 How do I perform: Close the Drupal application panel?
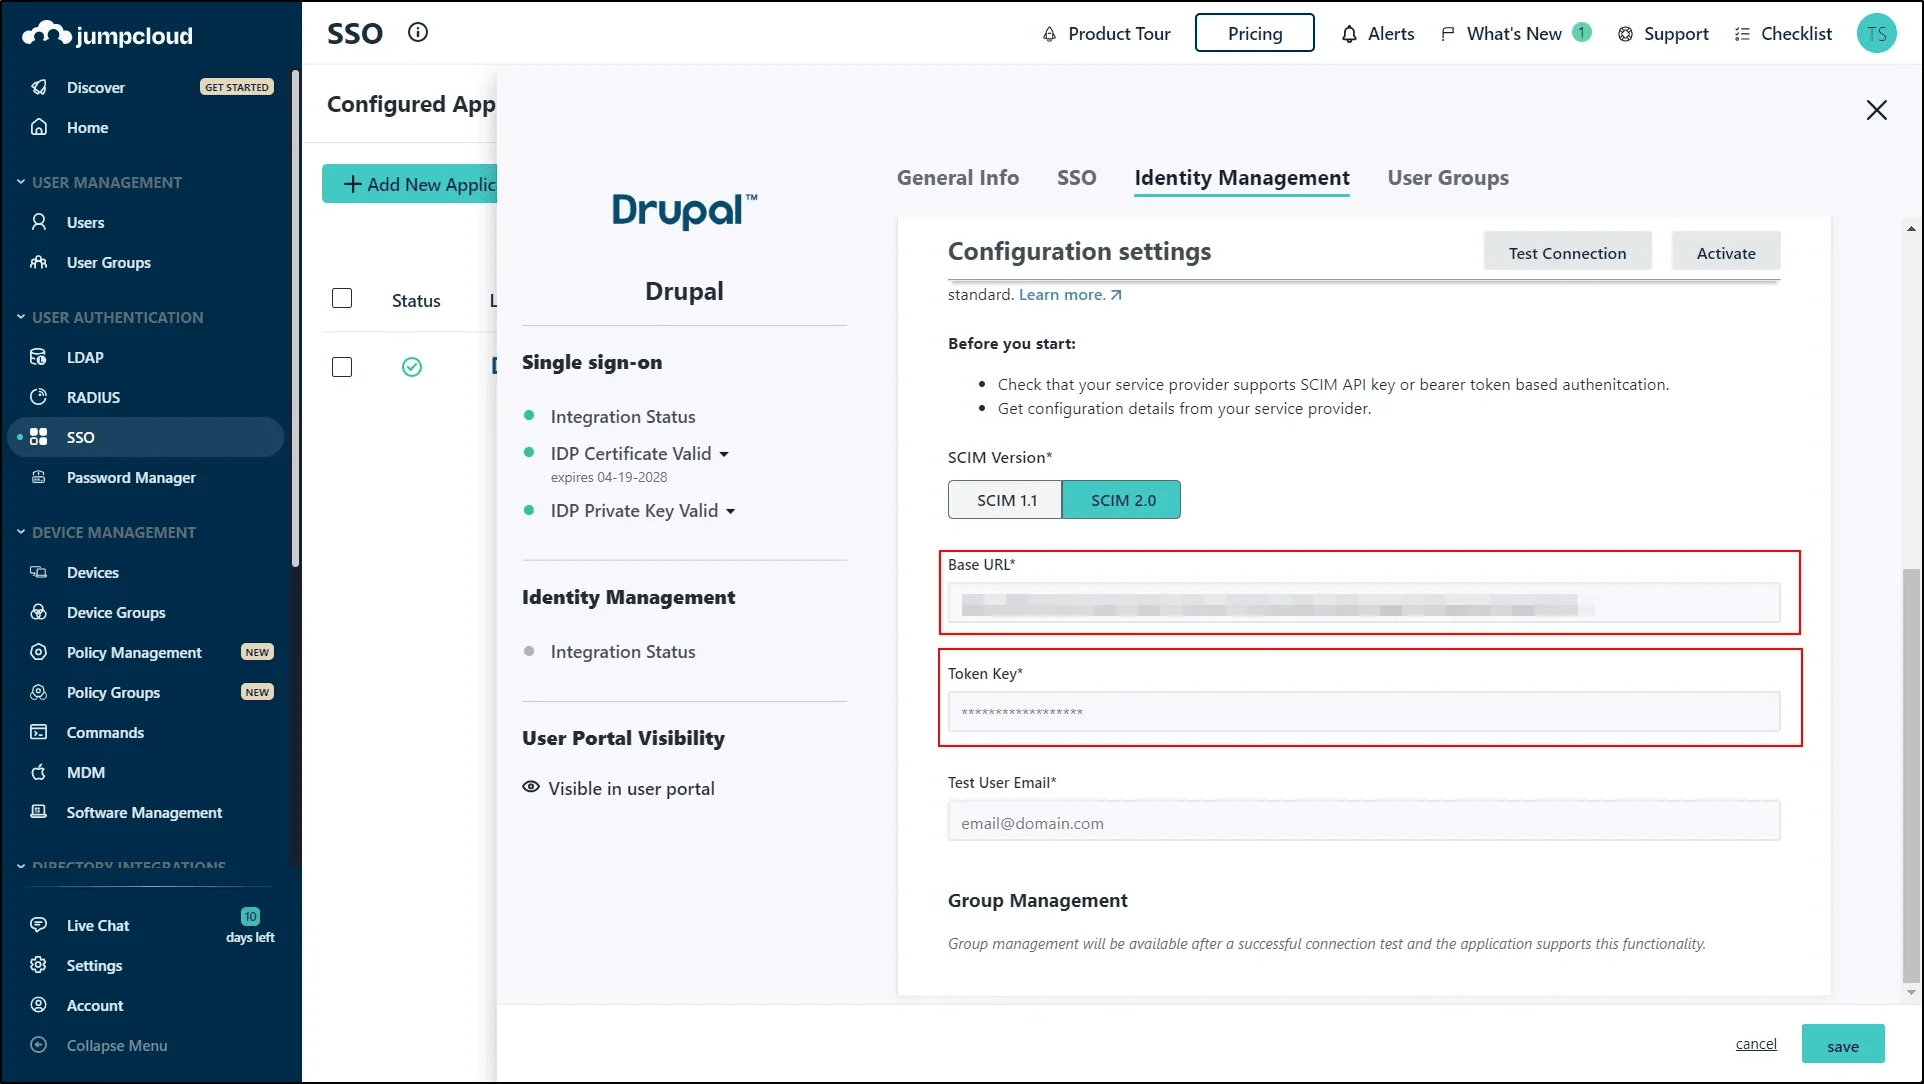1876,110
